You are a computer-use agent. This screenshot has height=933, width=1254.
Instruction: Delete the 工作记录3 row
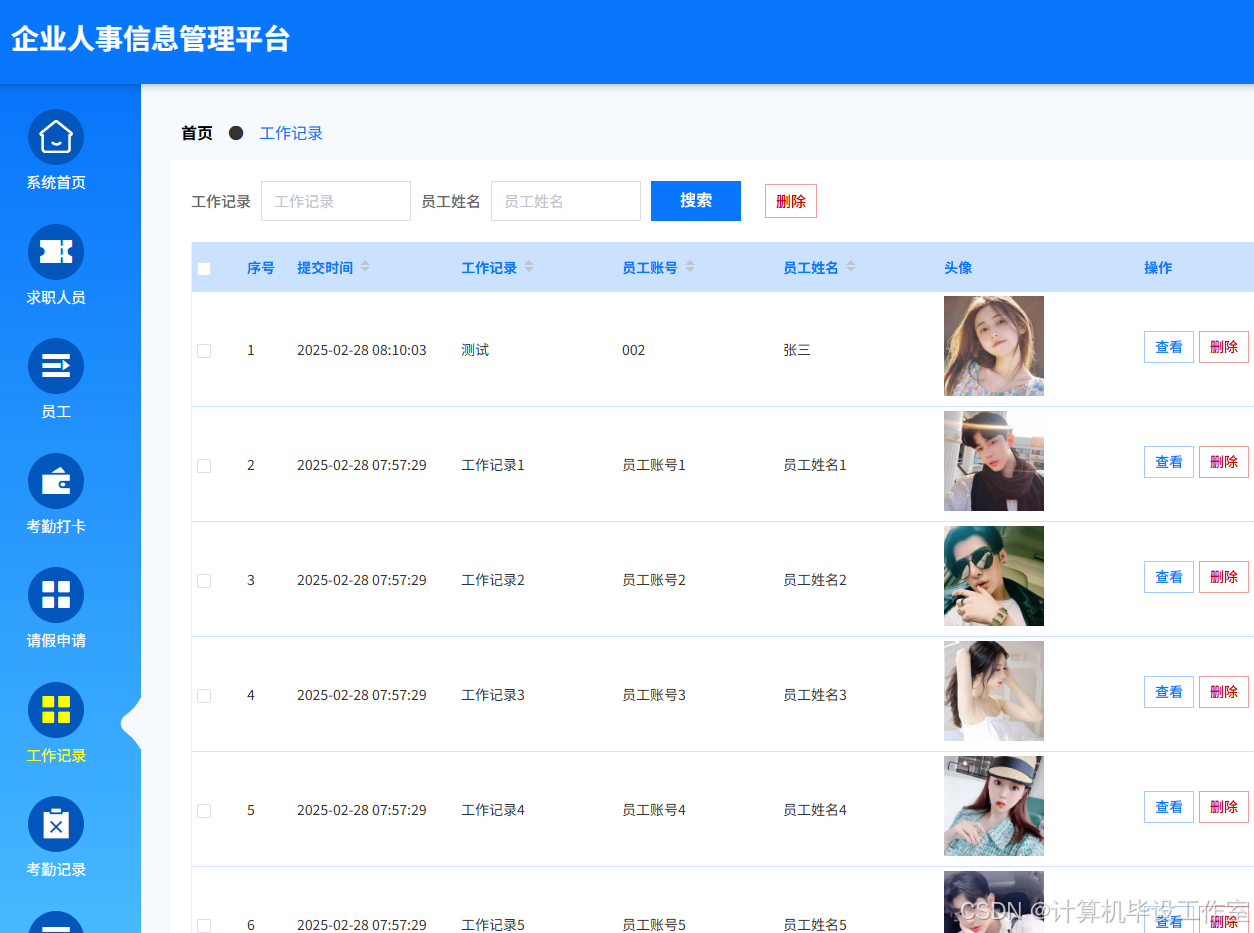click(x=1224, y=692)
